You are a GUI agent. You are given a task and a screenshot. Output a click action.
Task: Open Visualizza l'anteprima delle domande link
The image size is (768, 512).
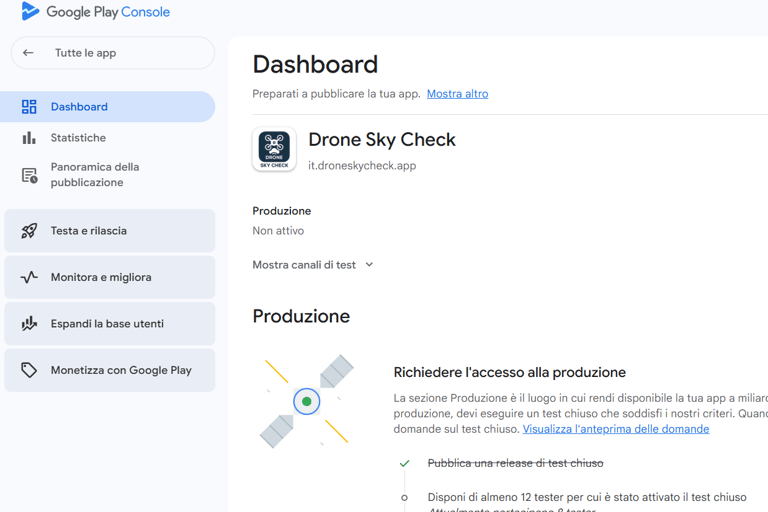(x=616, y=429)
